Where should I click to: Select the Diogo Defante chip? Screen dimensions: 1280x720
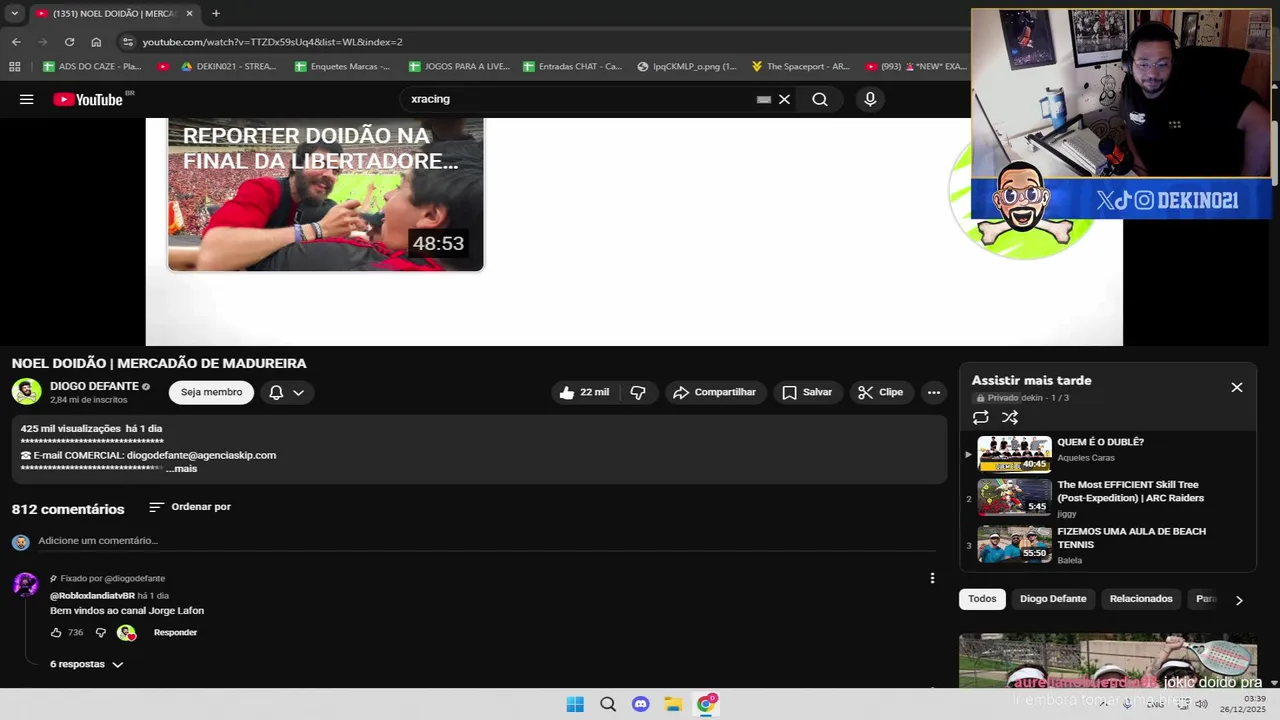click(1053, 599)
